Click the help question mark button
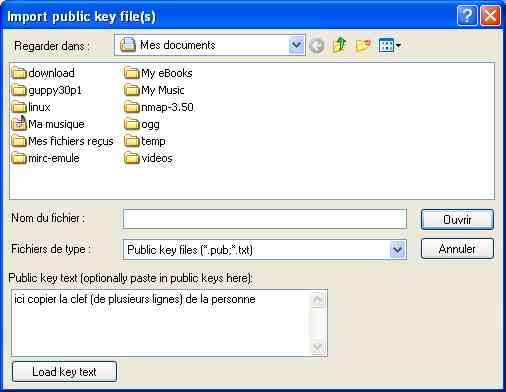Screen dimensions: 506x392 [467, 15]
